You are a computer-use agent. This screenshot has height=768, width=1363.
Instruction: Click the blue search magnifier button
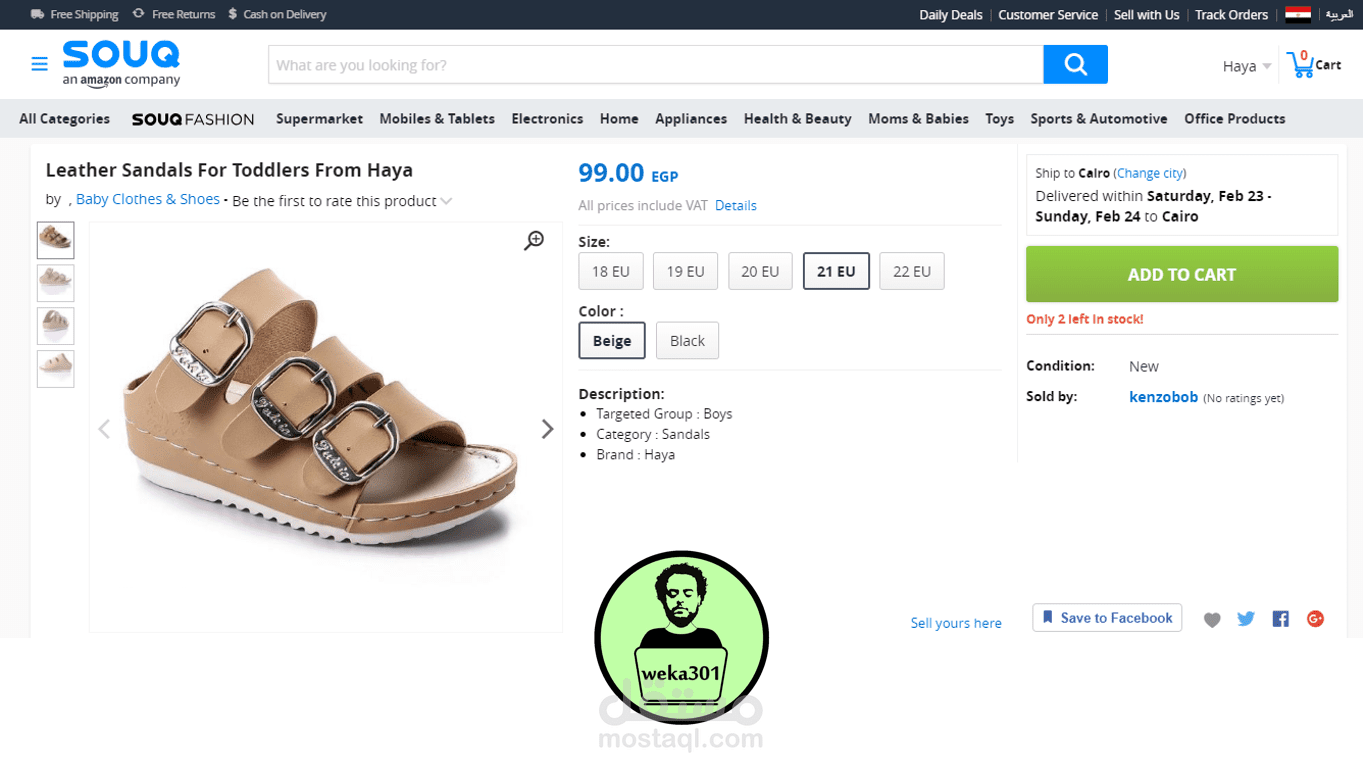point(1075,65)
